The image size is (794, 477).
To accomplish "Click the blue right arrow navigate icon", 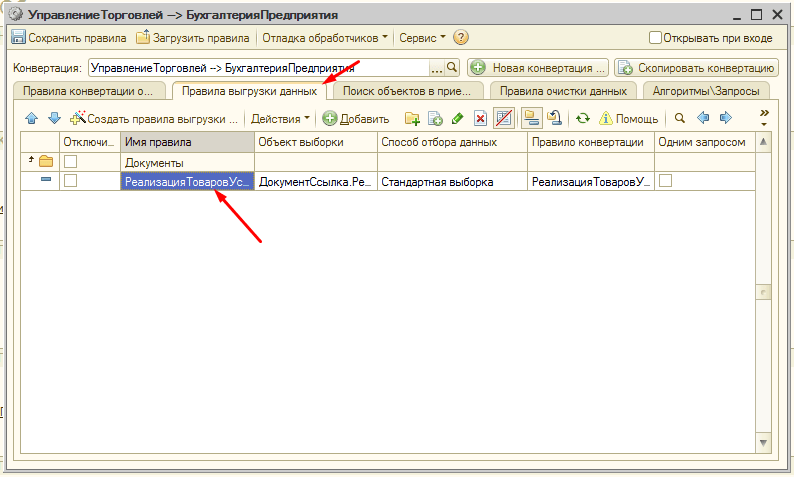I will tap(726, 118).
